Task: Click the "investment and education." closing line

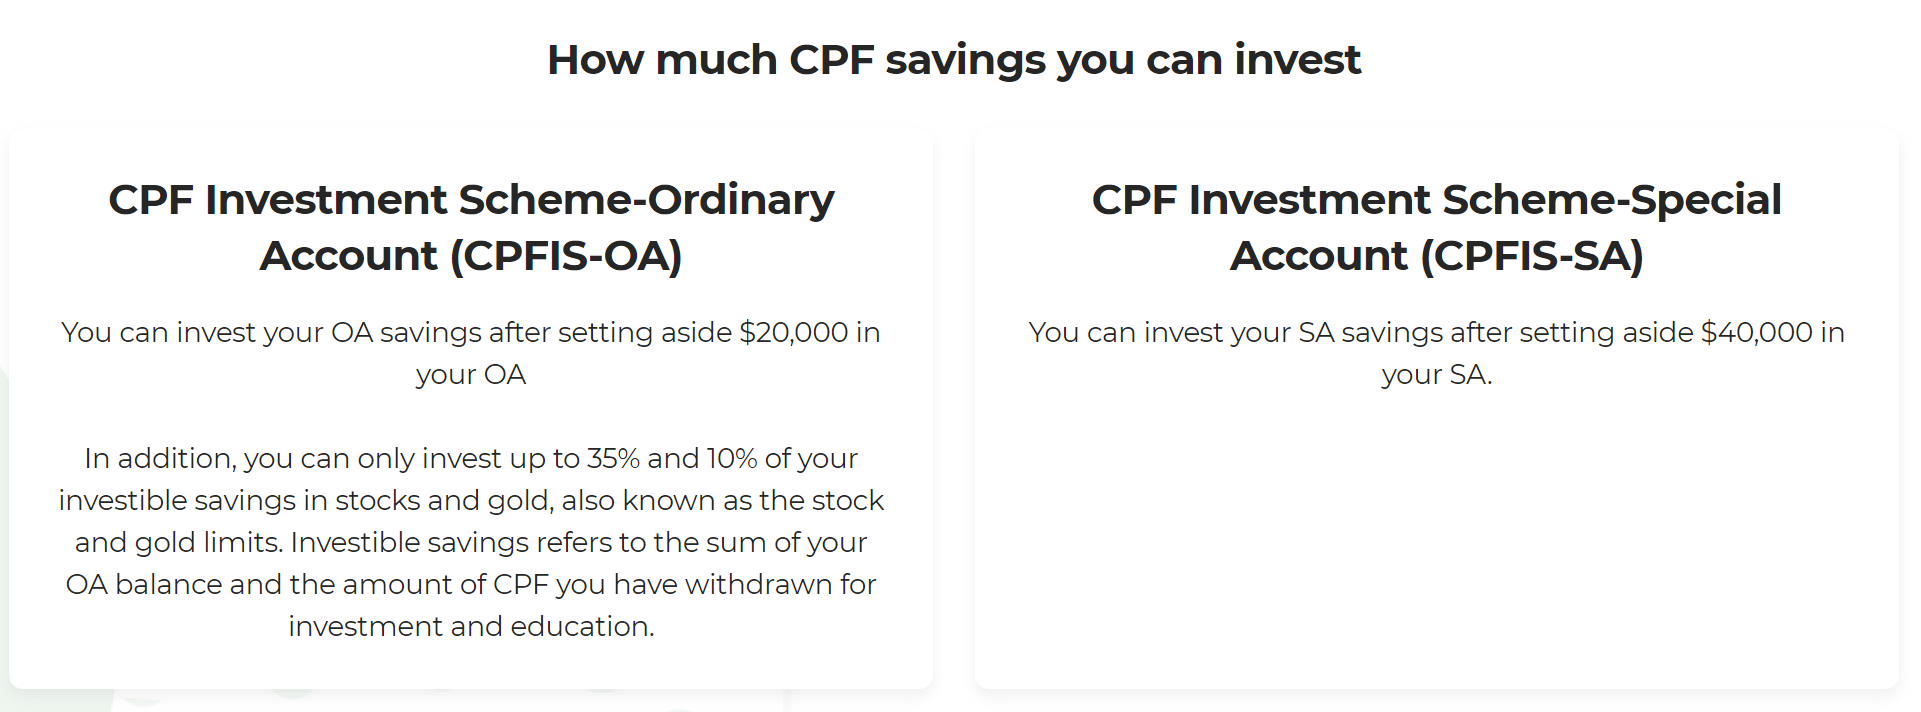Action: [x=471, y=626]
